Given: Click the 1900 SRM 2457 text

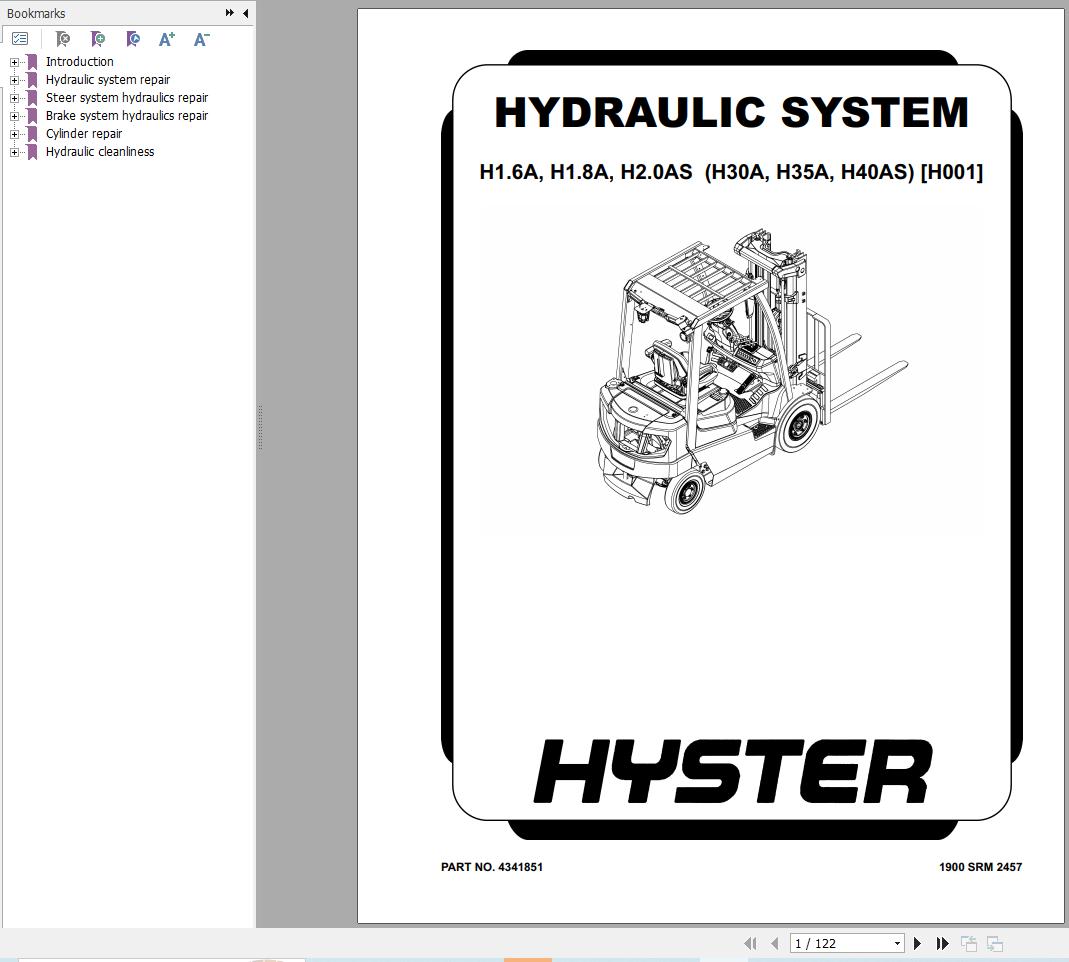Looking at the screenshot, I should pyautogui.click(x=980, y=867).
